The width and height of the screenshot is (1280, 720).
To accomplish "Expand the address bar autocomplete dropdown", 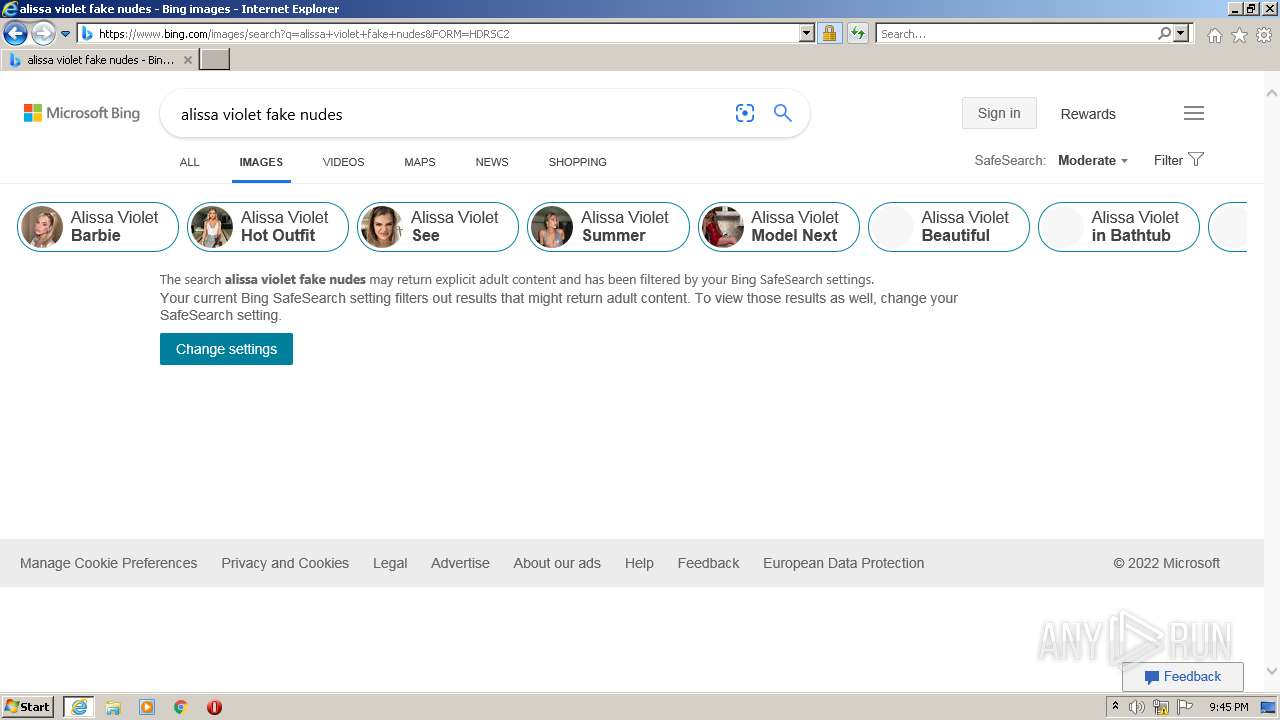I will coord(807,33).
